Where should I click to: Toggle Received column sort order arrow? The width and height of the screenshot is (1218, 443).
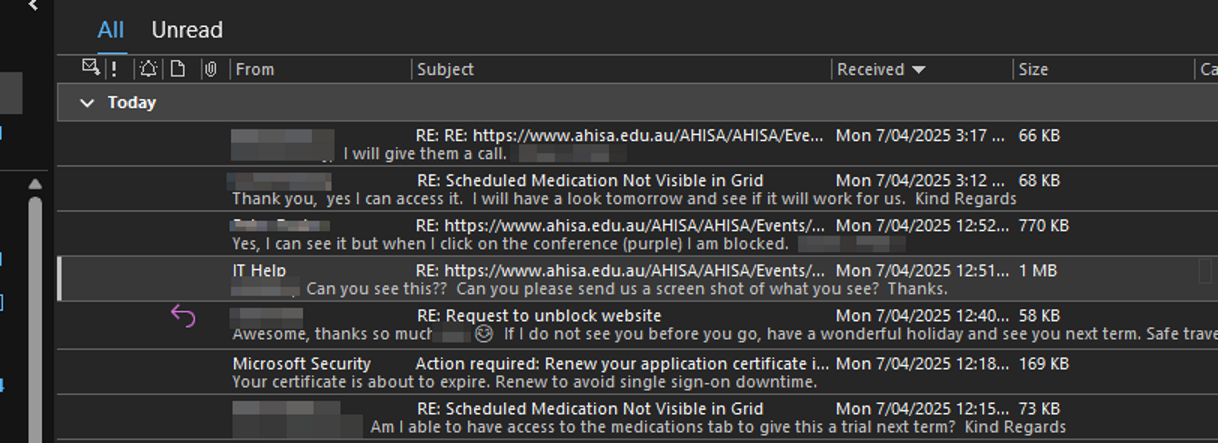[x=918, y=70]
